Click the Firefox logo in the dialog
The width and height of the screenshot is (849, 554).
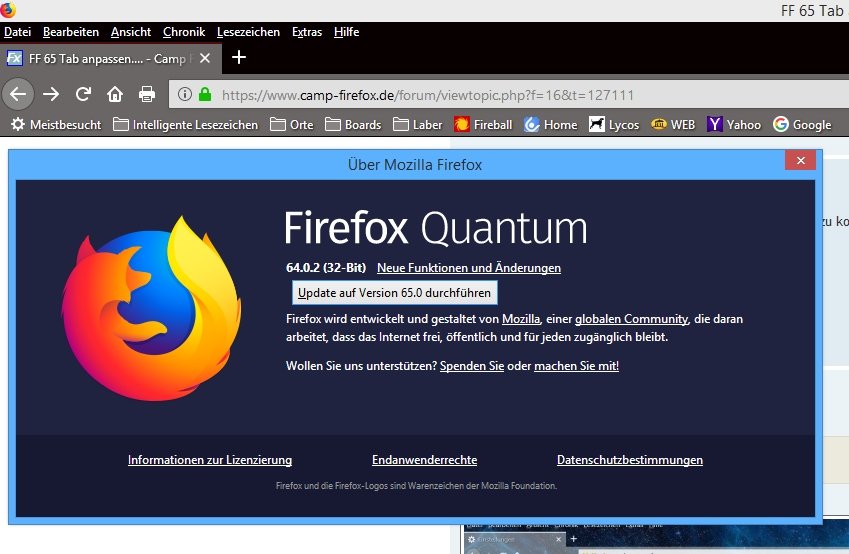click(152, 309)
